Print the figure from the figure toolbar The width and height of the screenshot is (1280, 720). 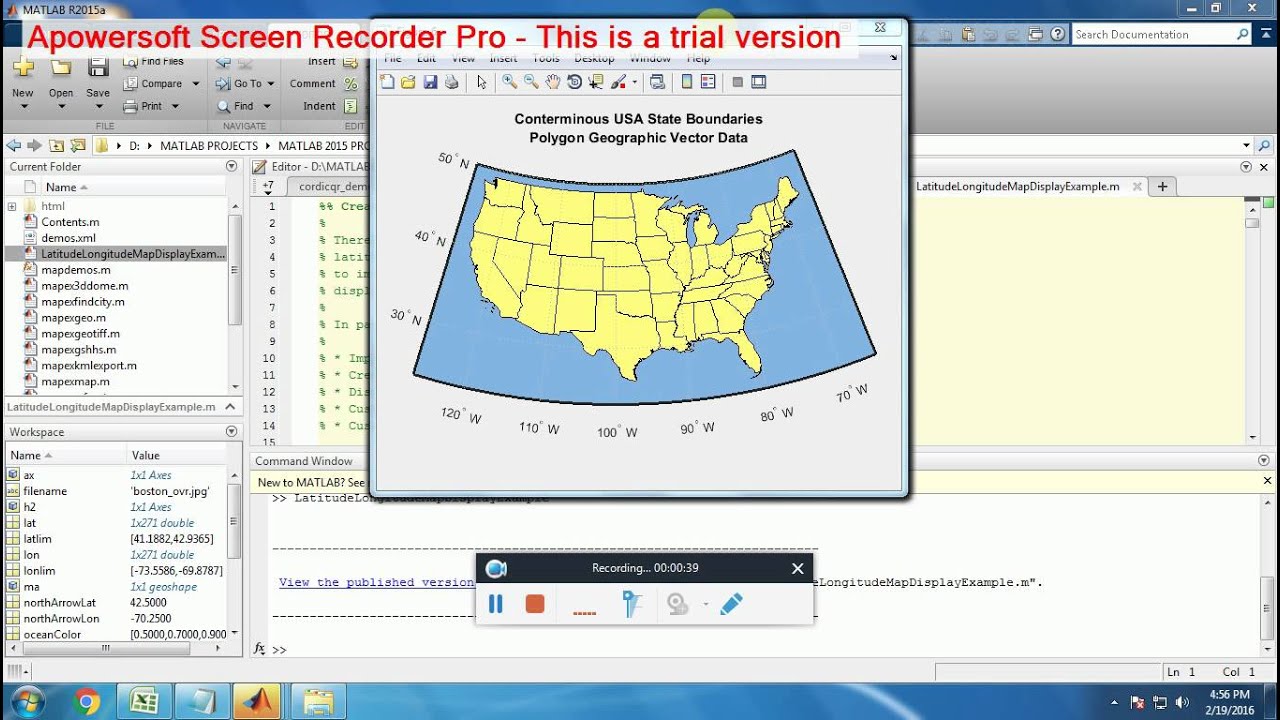[452, 82]
